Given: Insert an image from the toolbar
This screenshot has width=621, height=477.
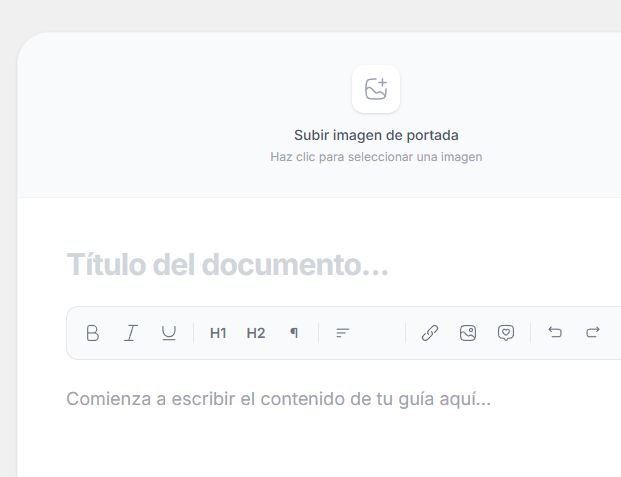Looking at the screenshot, I should (468, 333).
